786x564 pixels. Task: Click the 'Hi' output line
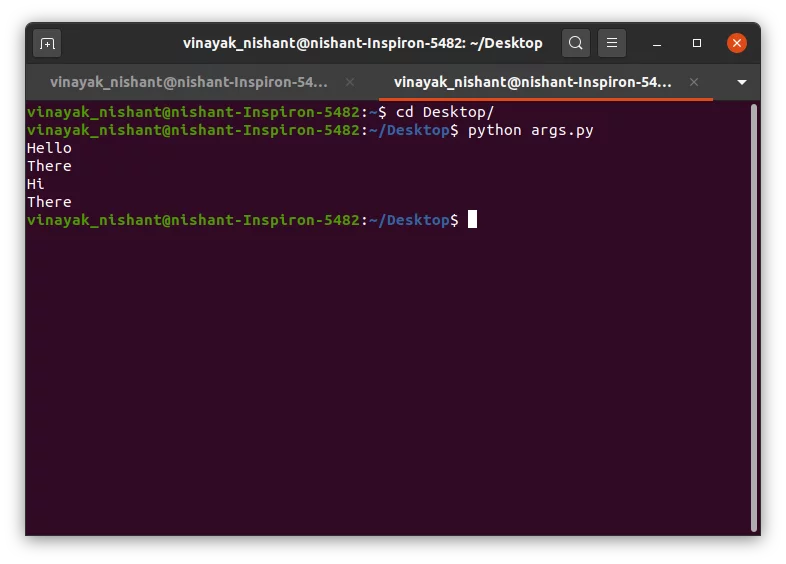(x=36, y=184)
